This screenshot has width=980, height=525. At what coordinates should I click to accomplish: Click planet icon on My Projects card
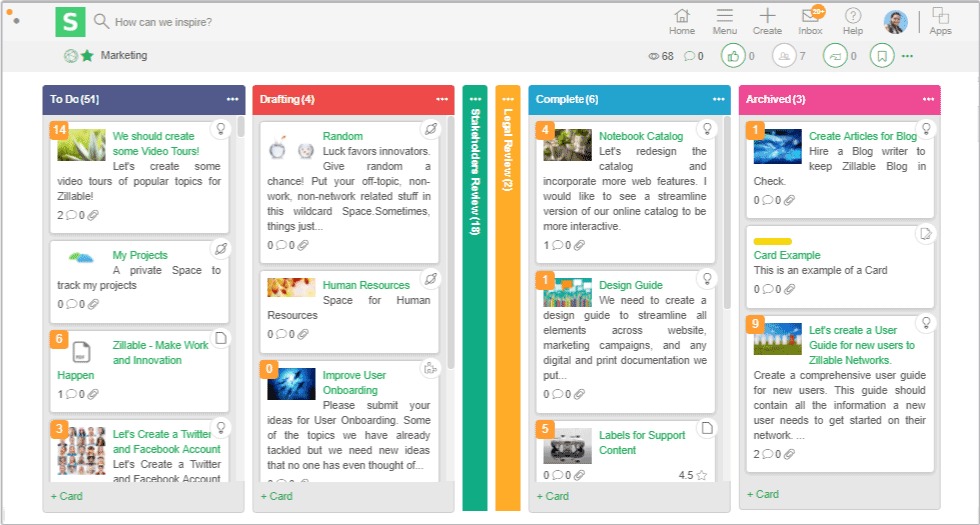pos(221,249)
